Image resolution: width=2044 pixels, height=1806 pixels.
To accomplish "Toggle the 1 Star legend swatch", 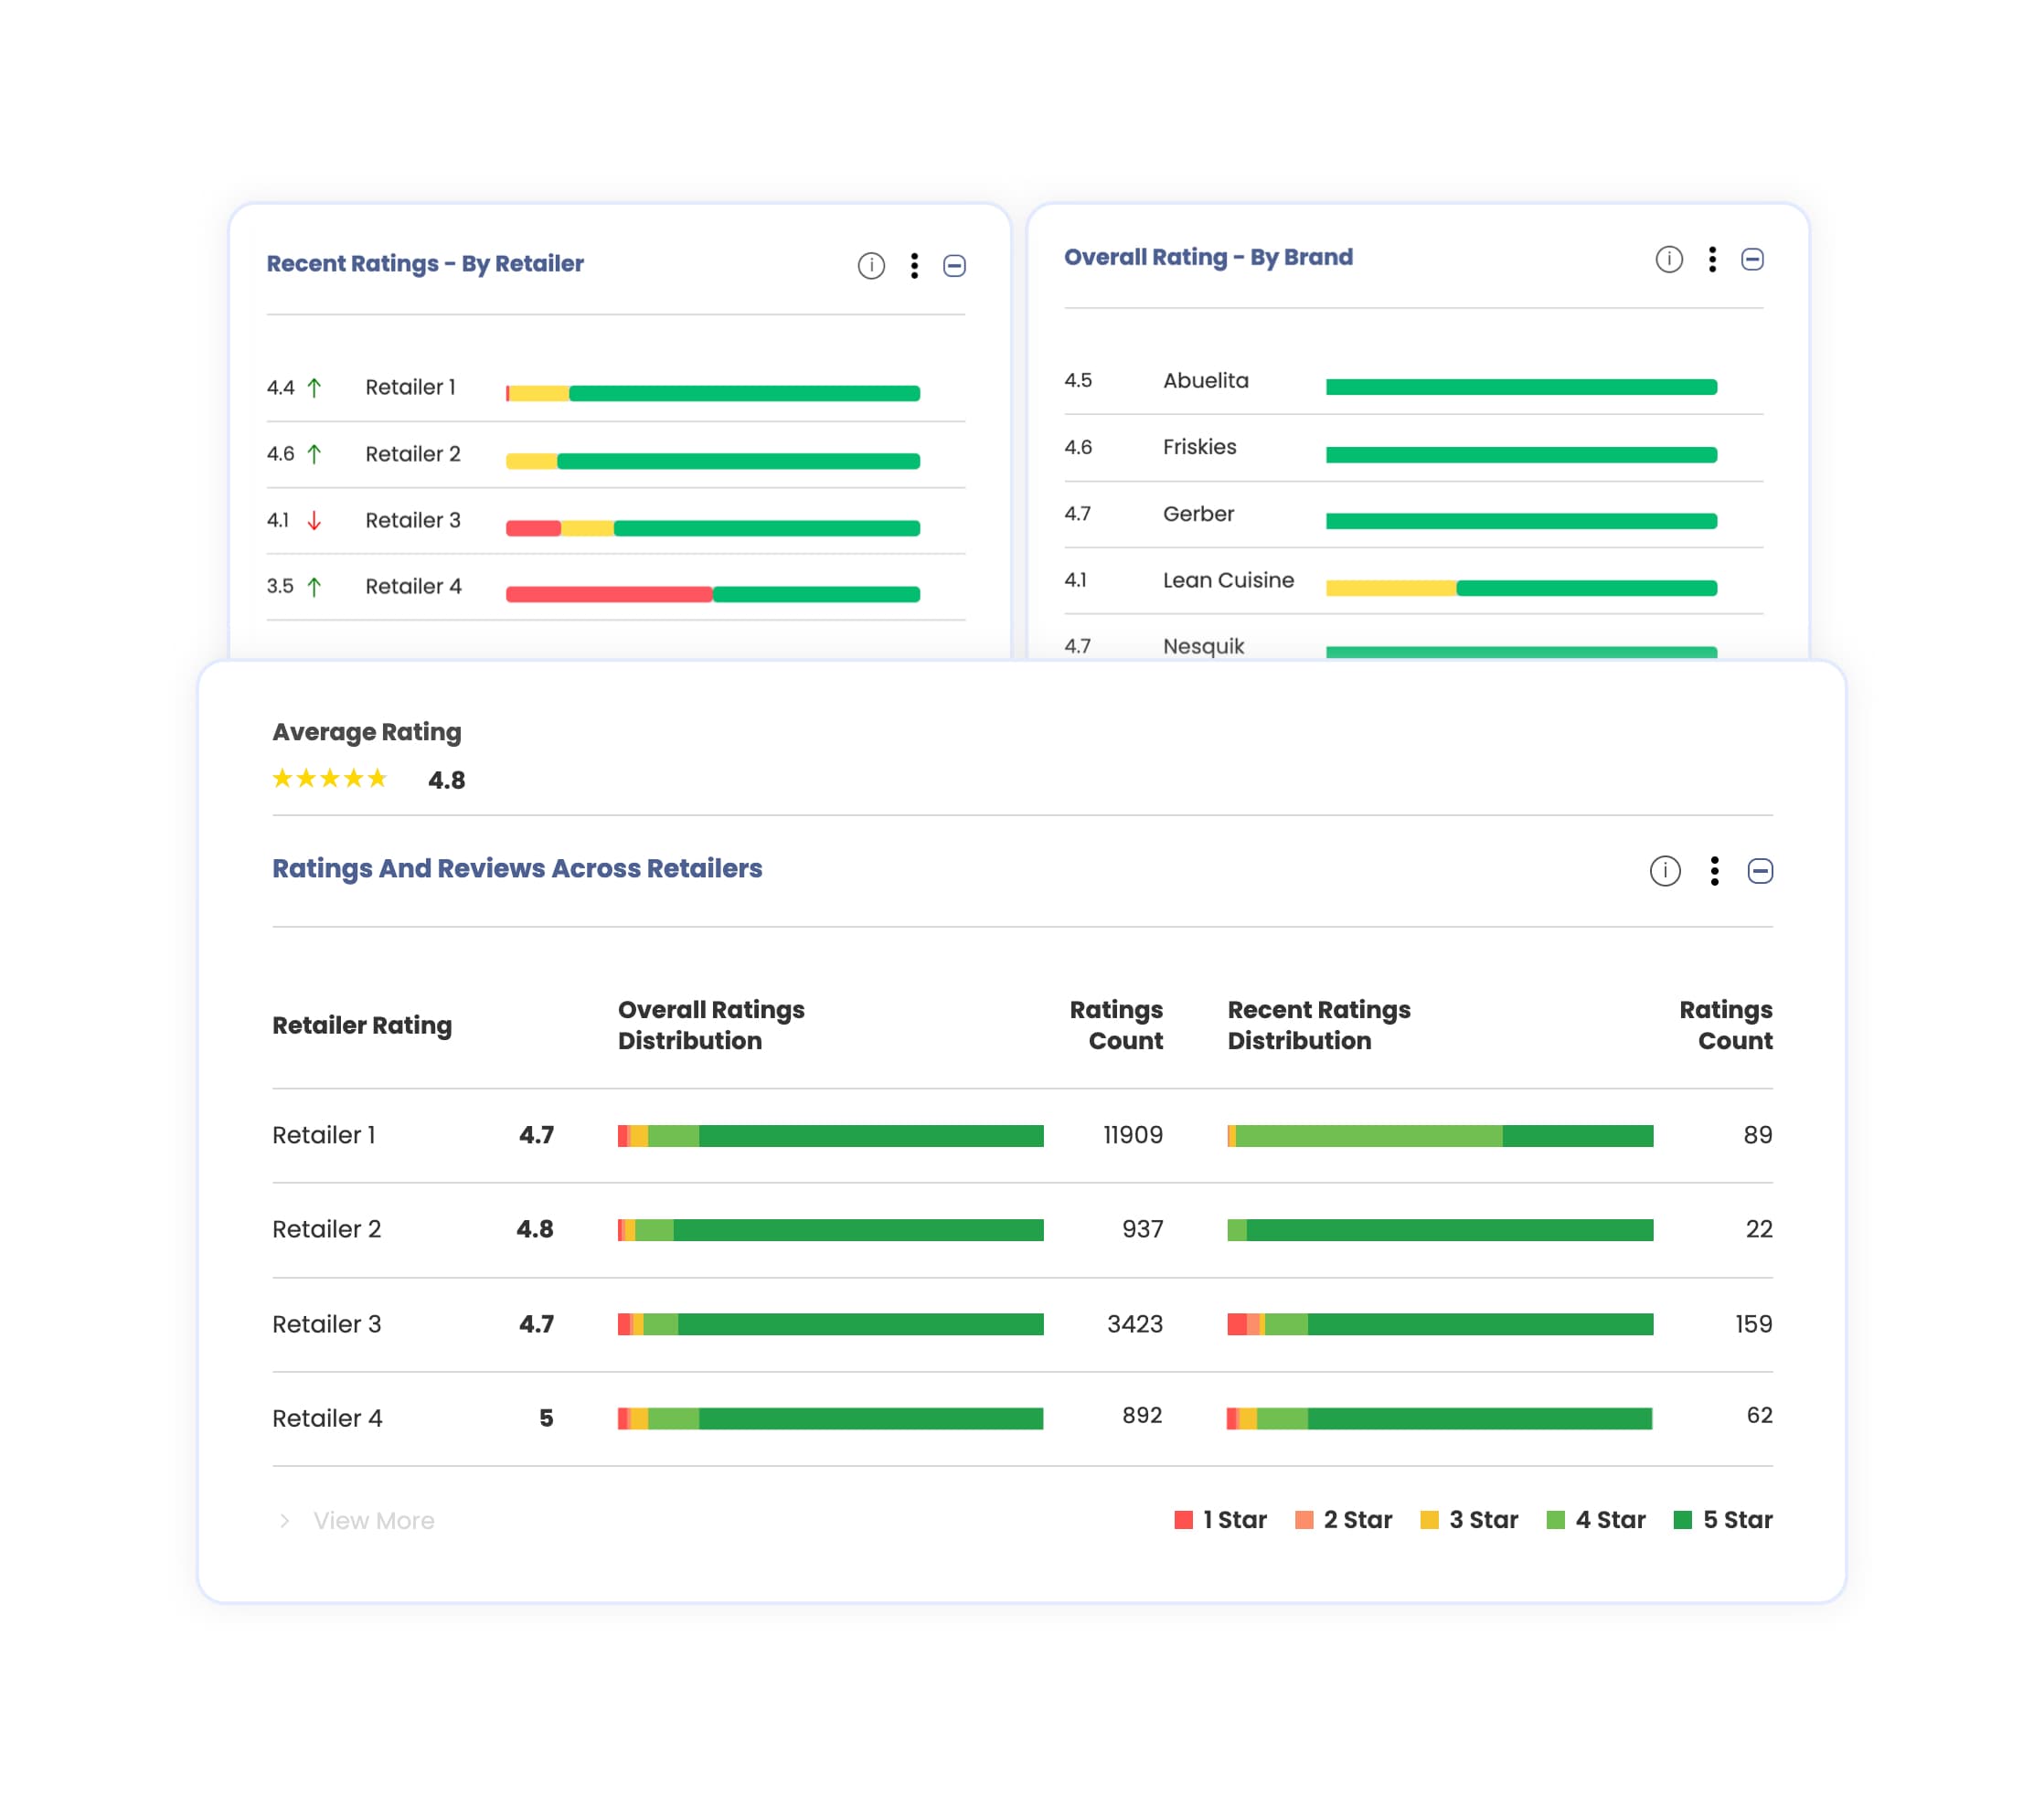I will point(1183,1520).
